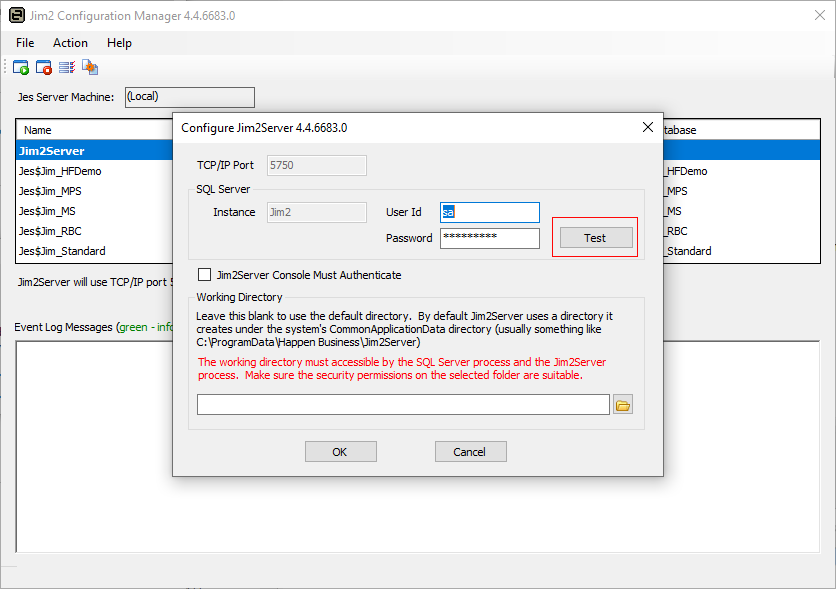836x589 pixels.
Task: Select the Jes$Jim_Standard row
Action: coord(95,251)
